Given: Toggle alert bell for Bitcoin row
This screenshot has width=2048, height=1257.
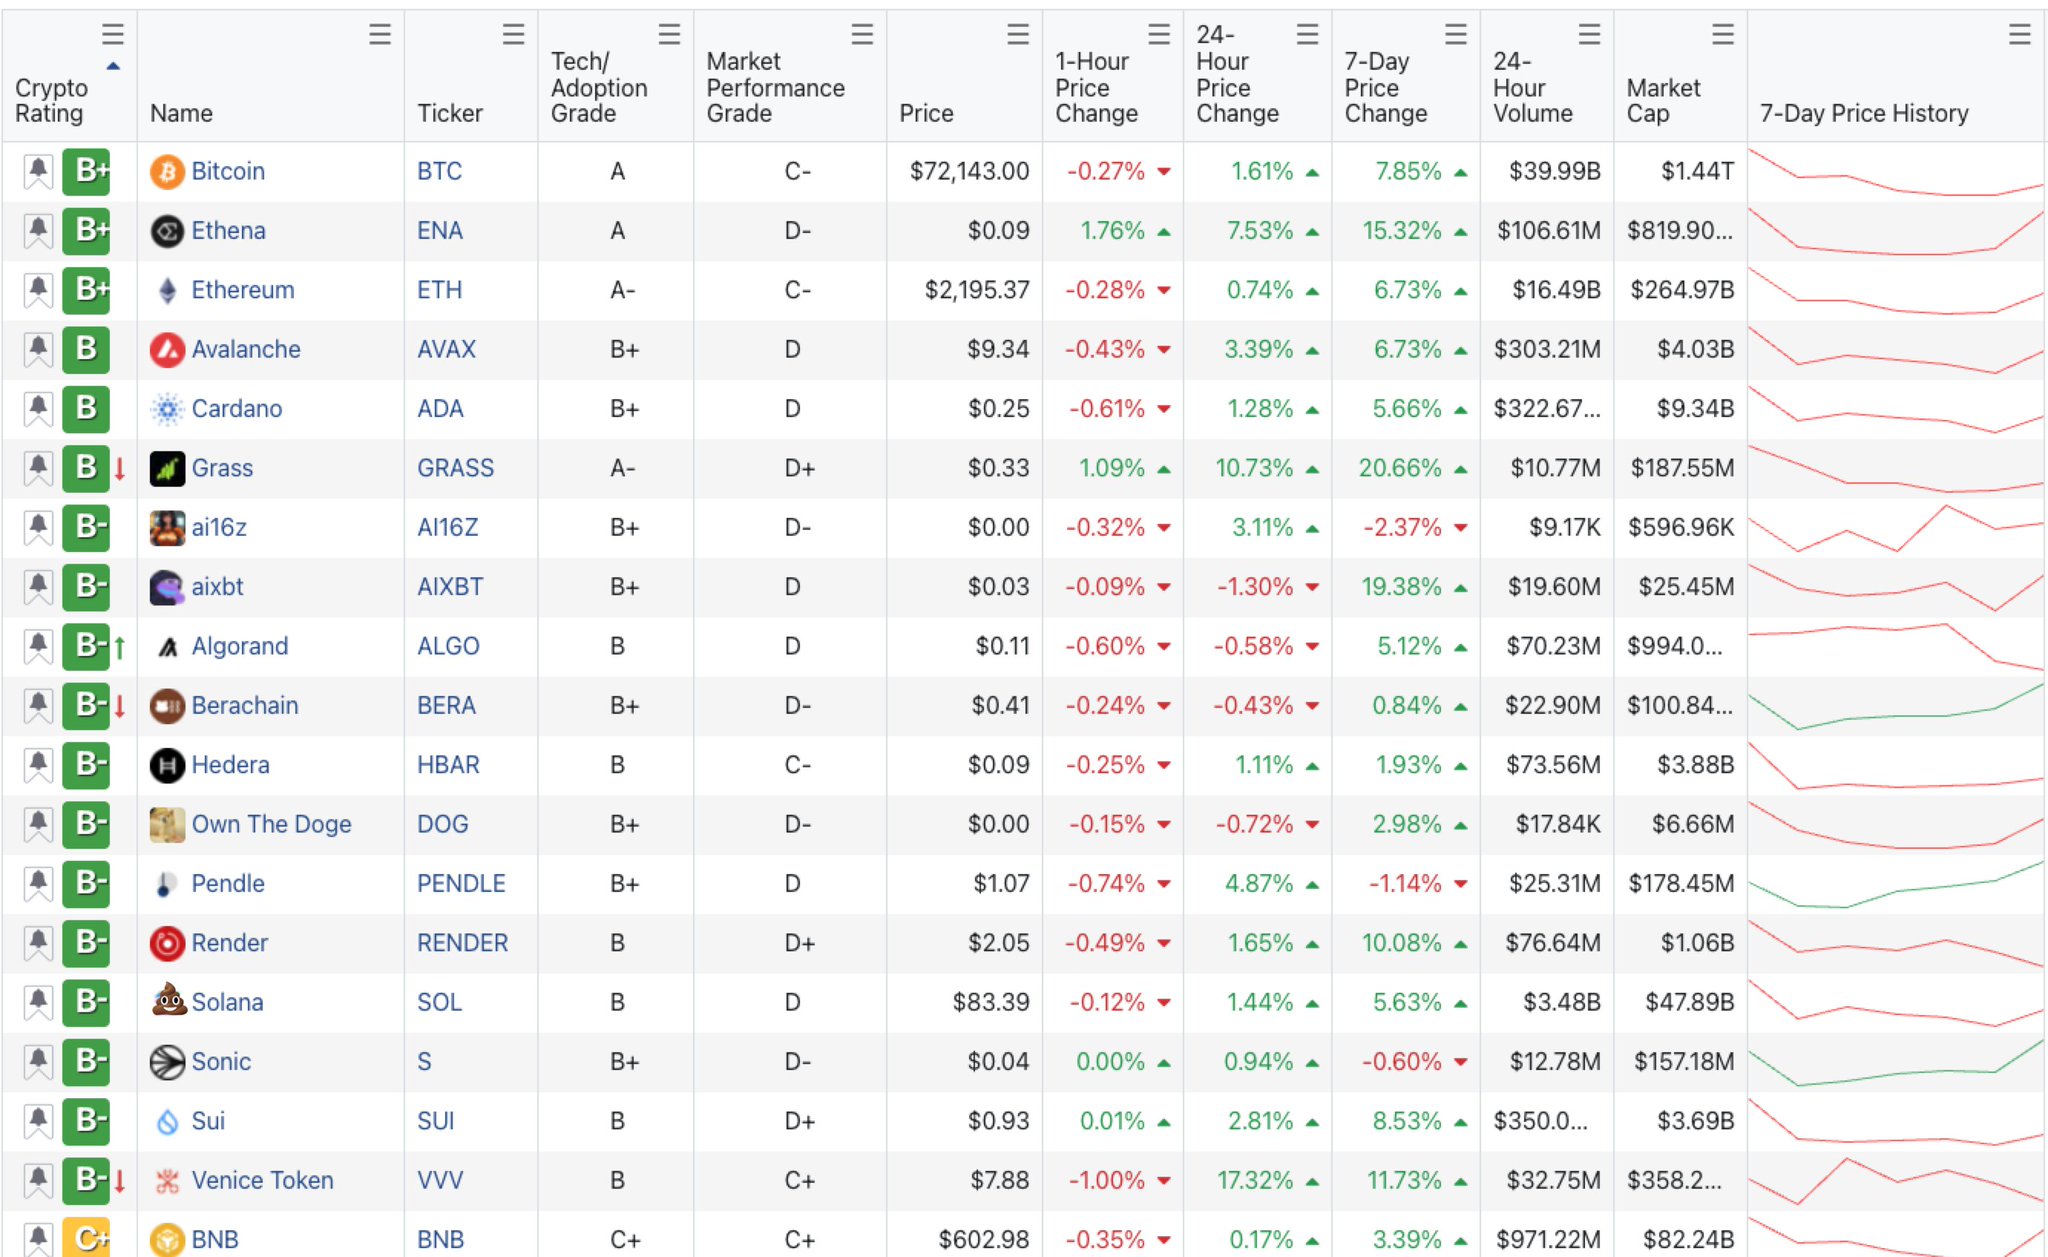Looking at the screenshot, I should click(x=38, y=172).
